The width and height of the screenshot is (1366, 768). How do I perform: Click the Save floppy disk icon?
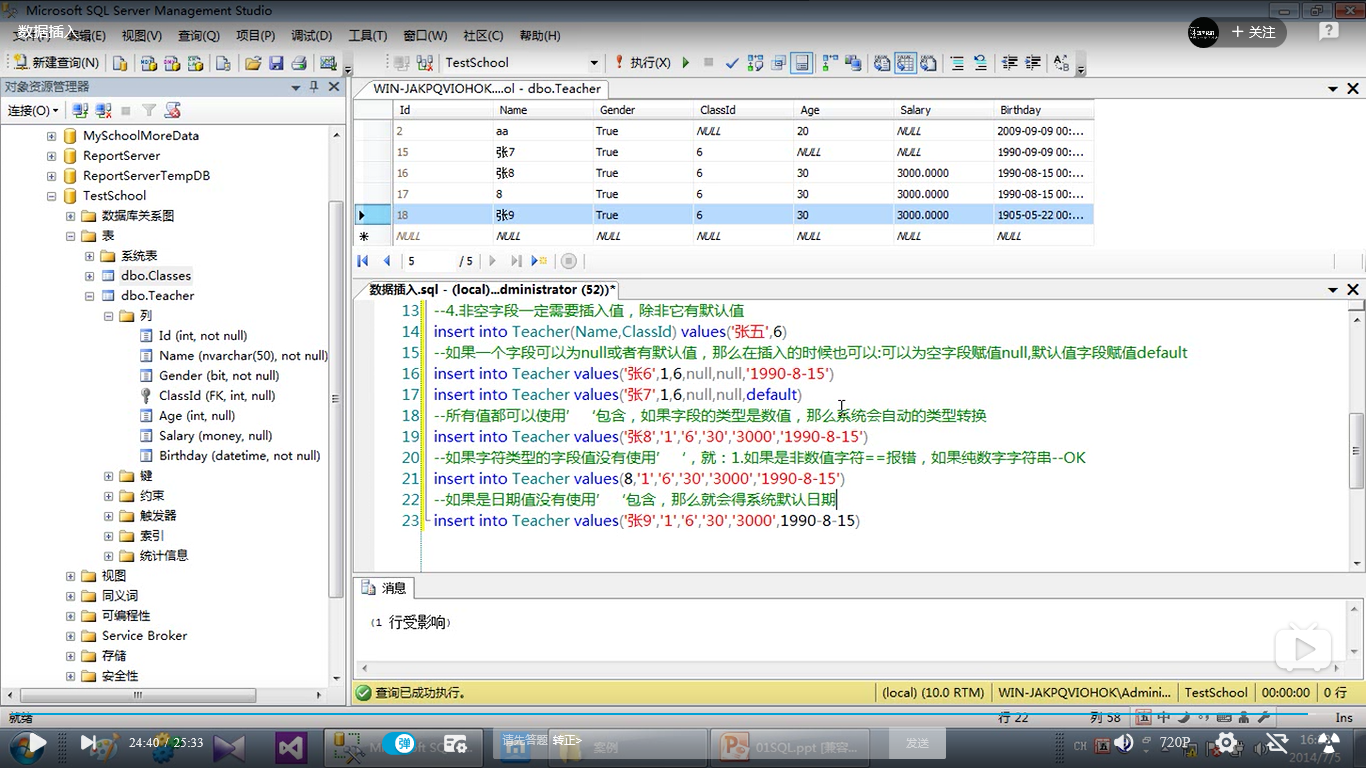click(x=276, y=63)
